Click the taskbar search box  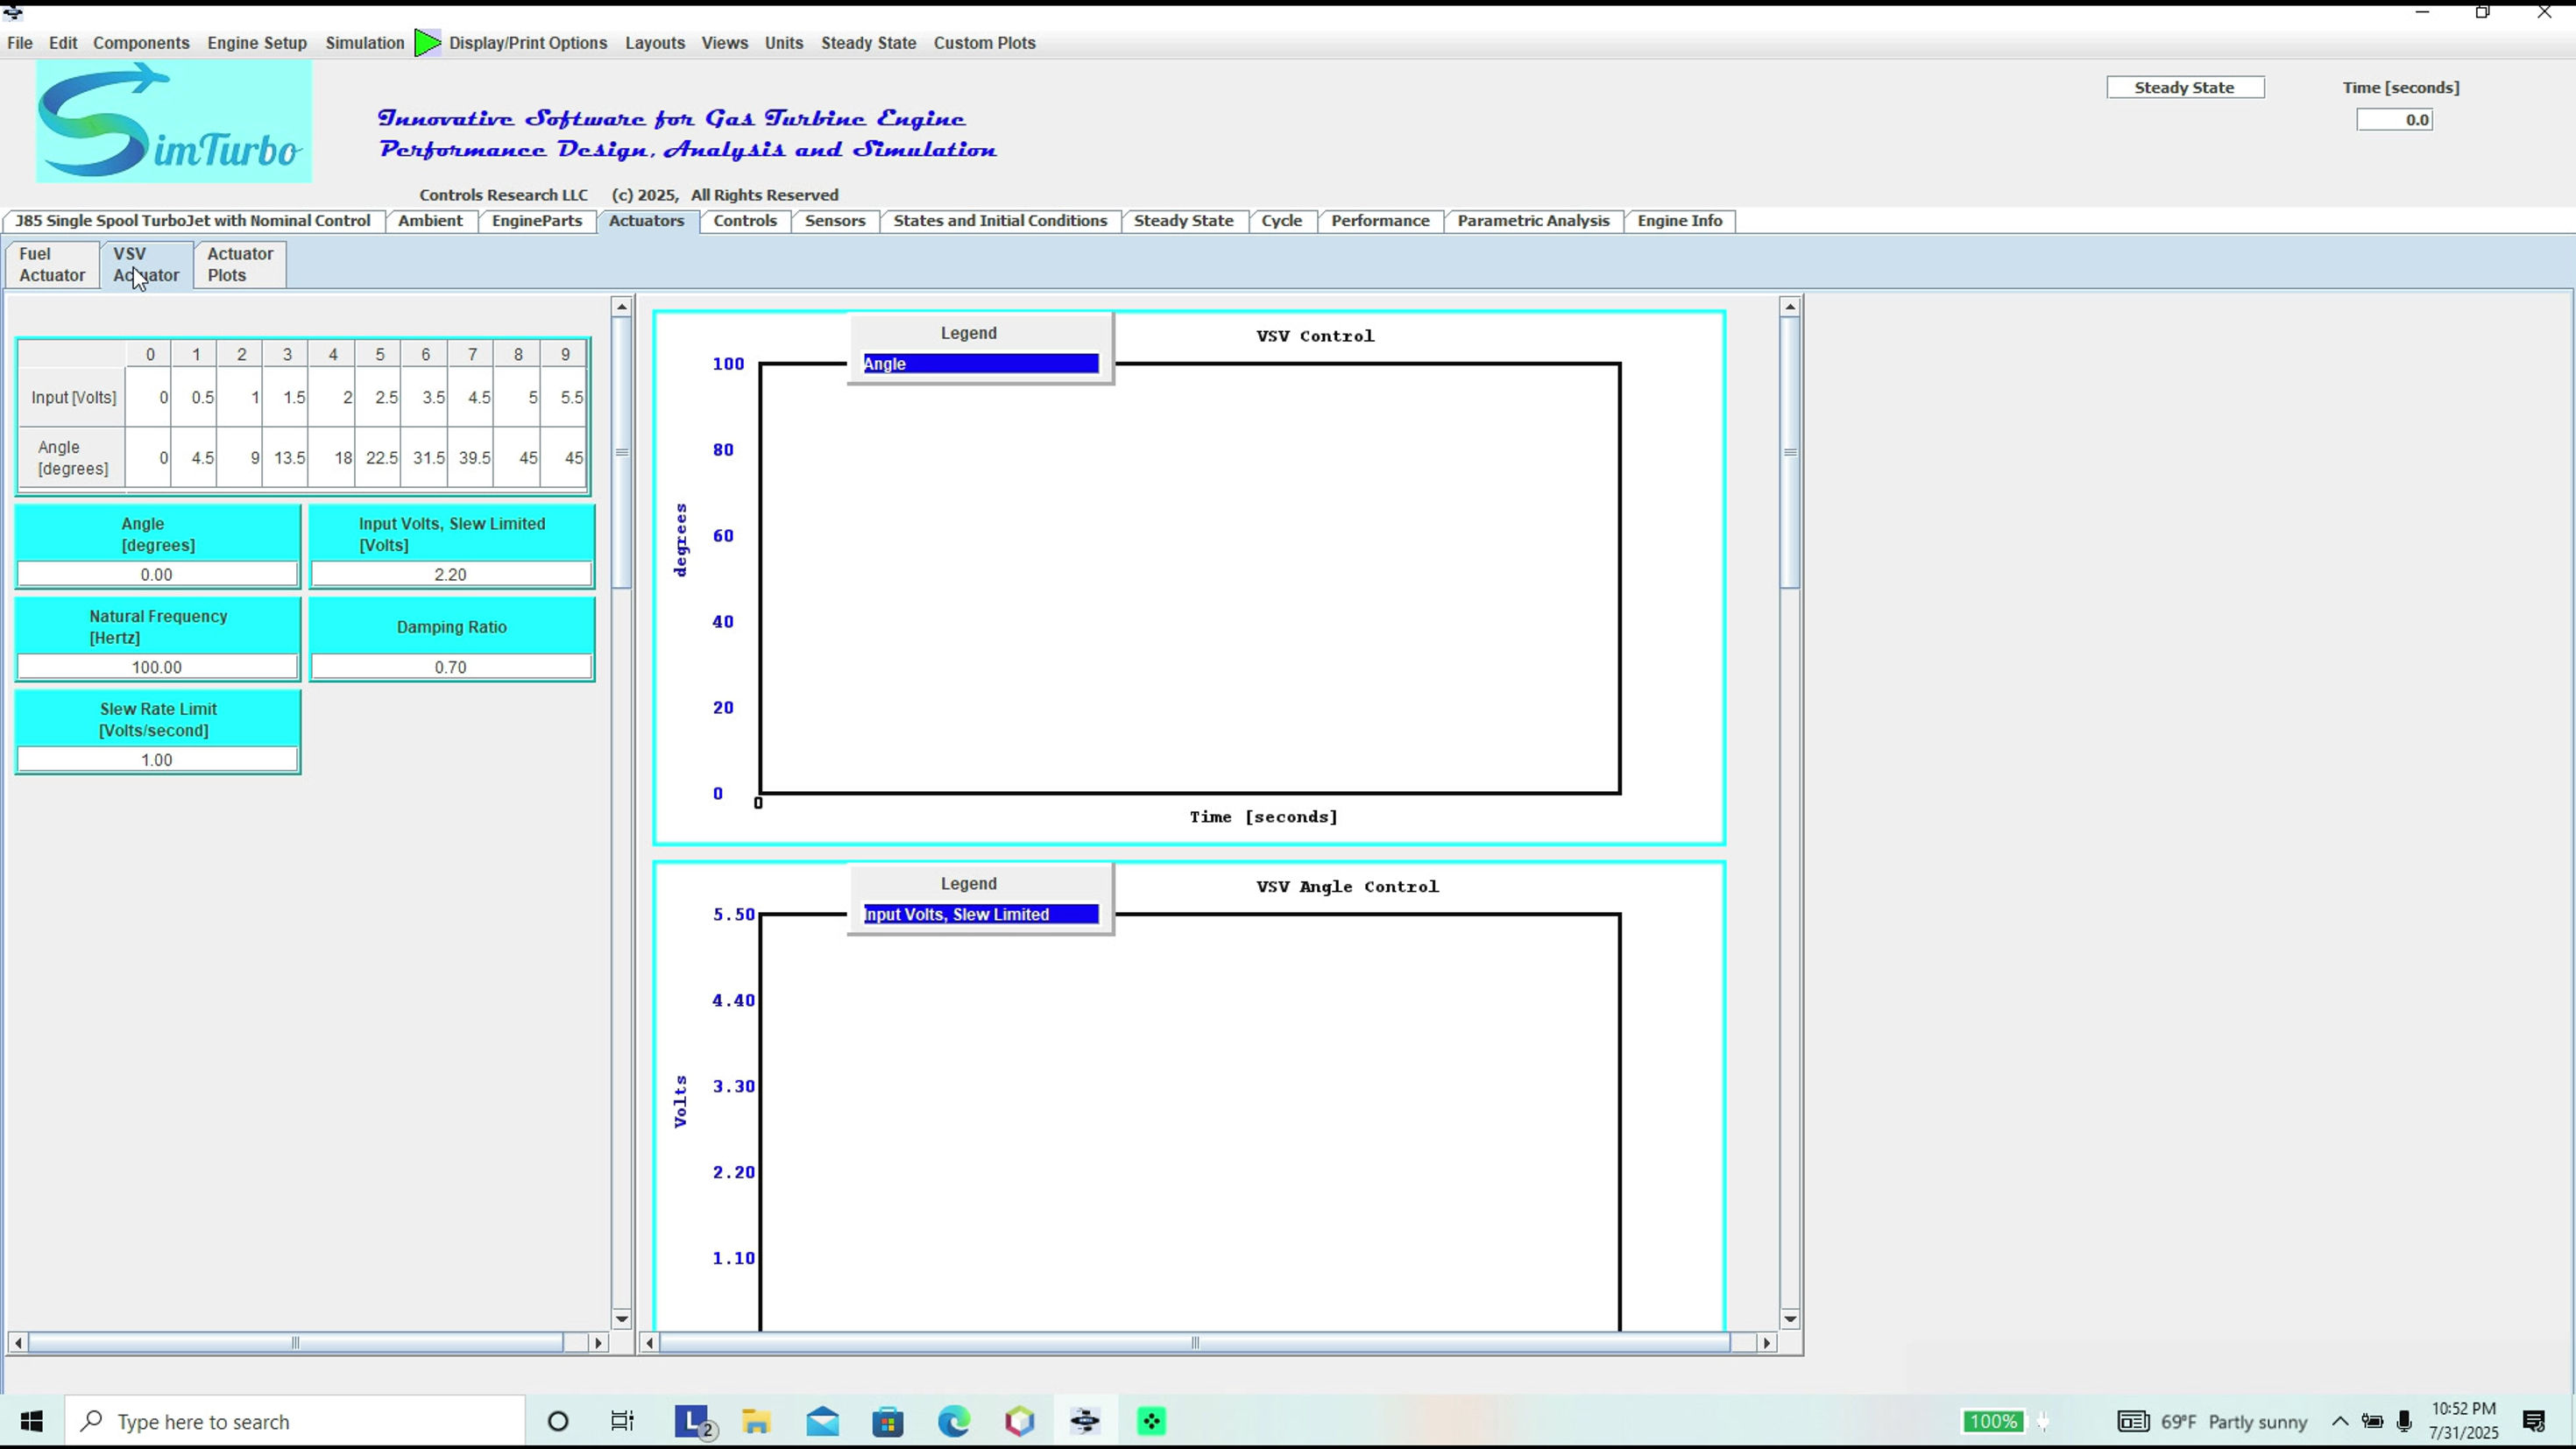tap(295, 1421)
